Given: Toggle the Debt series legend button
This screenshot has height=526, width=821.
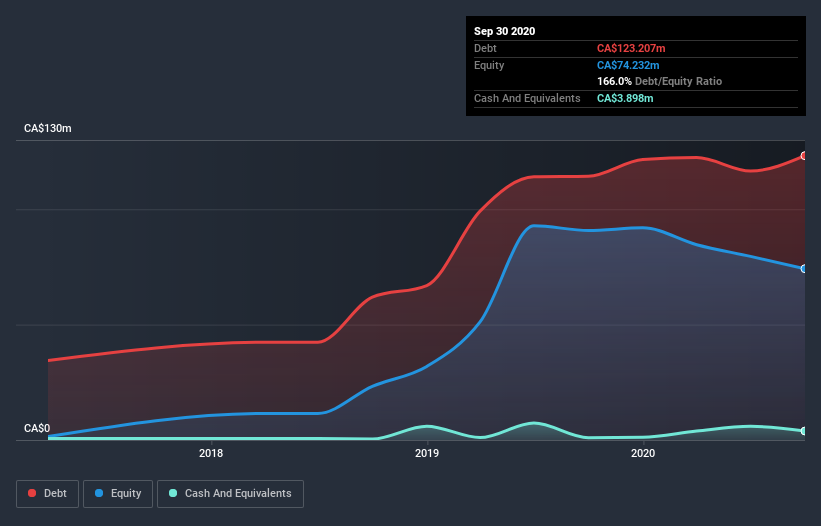Looking at the screenshot, I should click(47, 494).
